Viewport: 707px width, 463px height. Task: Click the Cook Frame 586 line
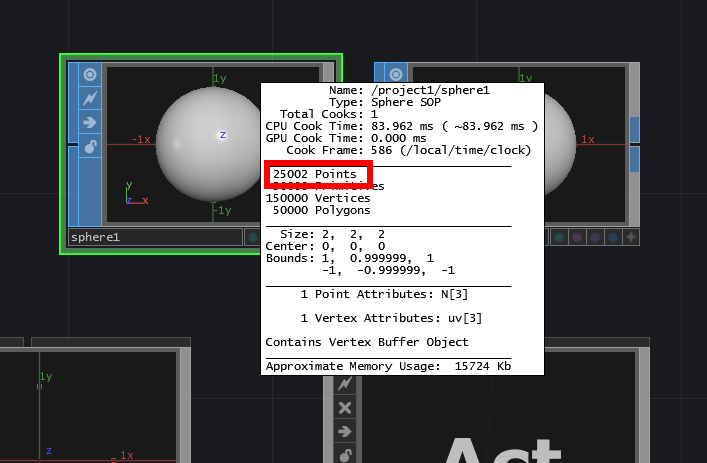[x=409, y=150]
